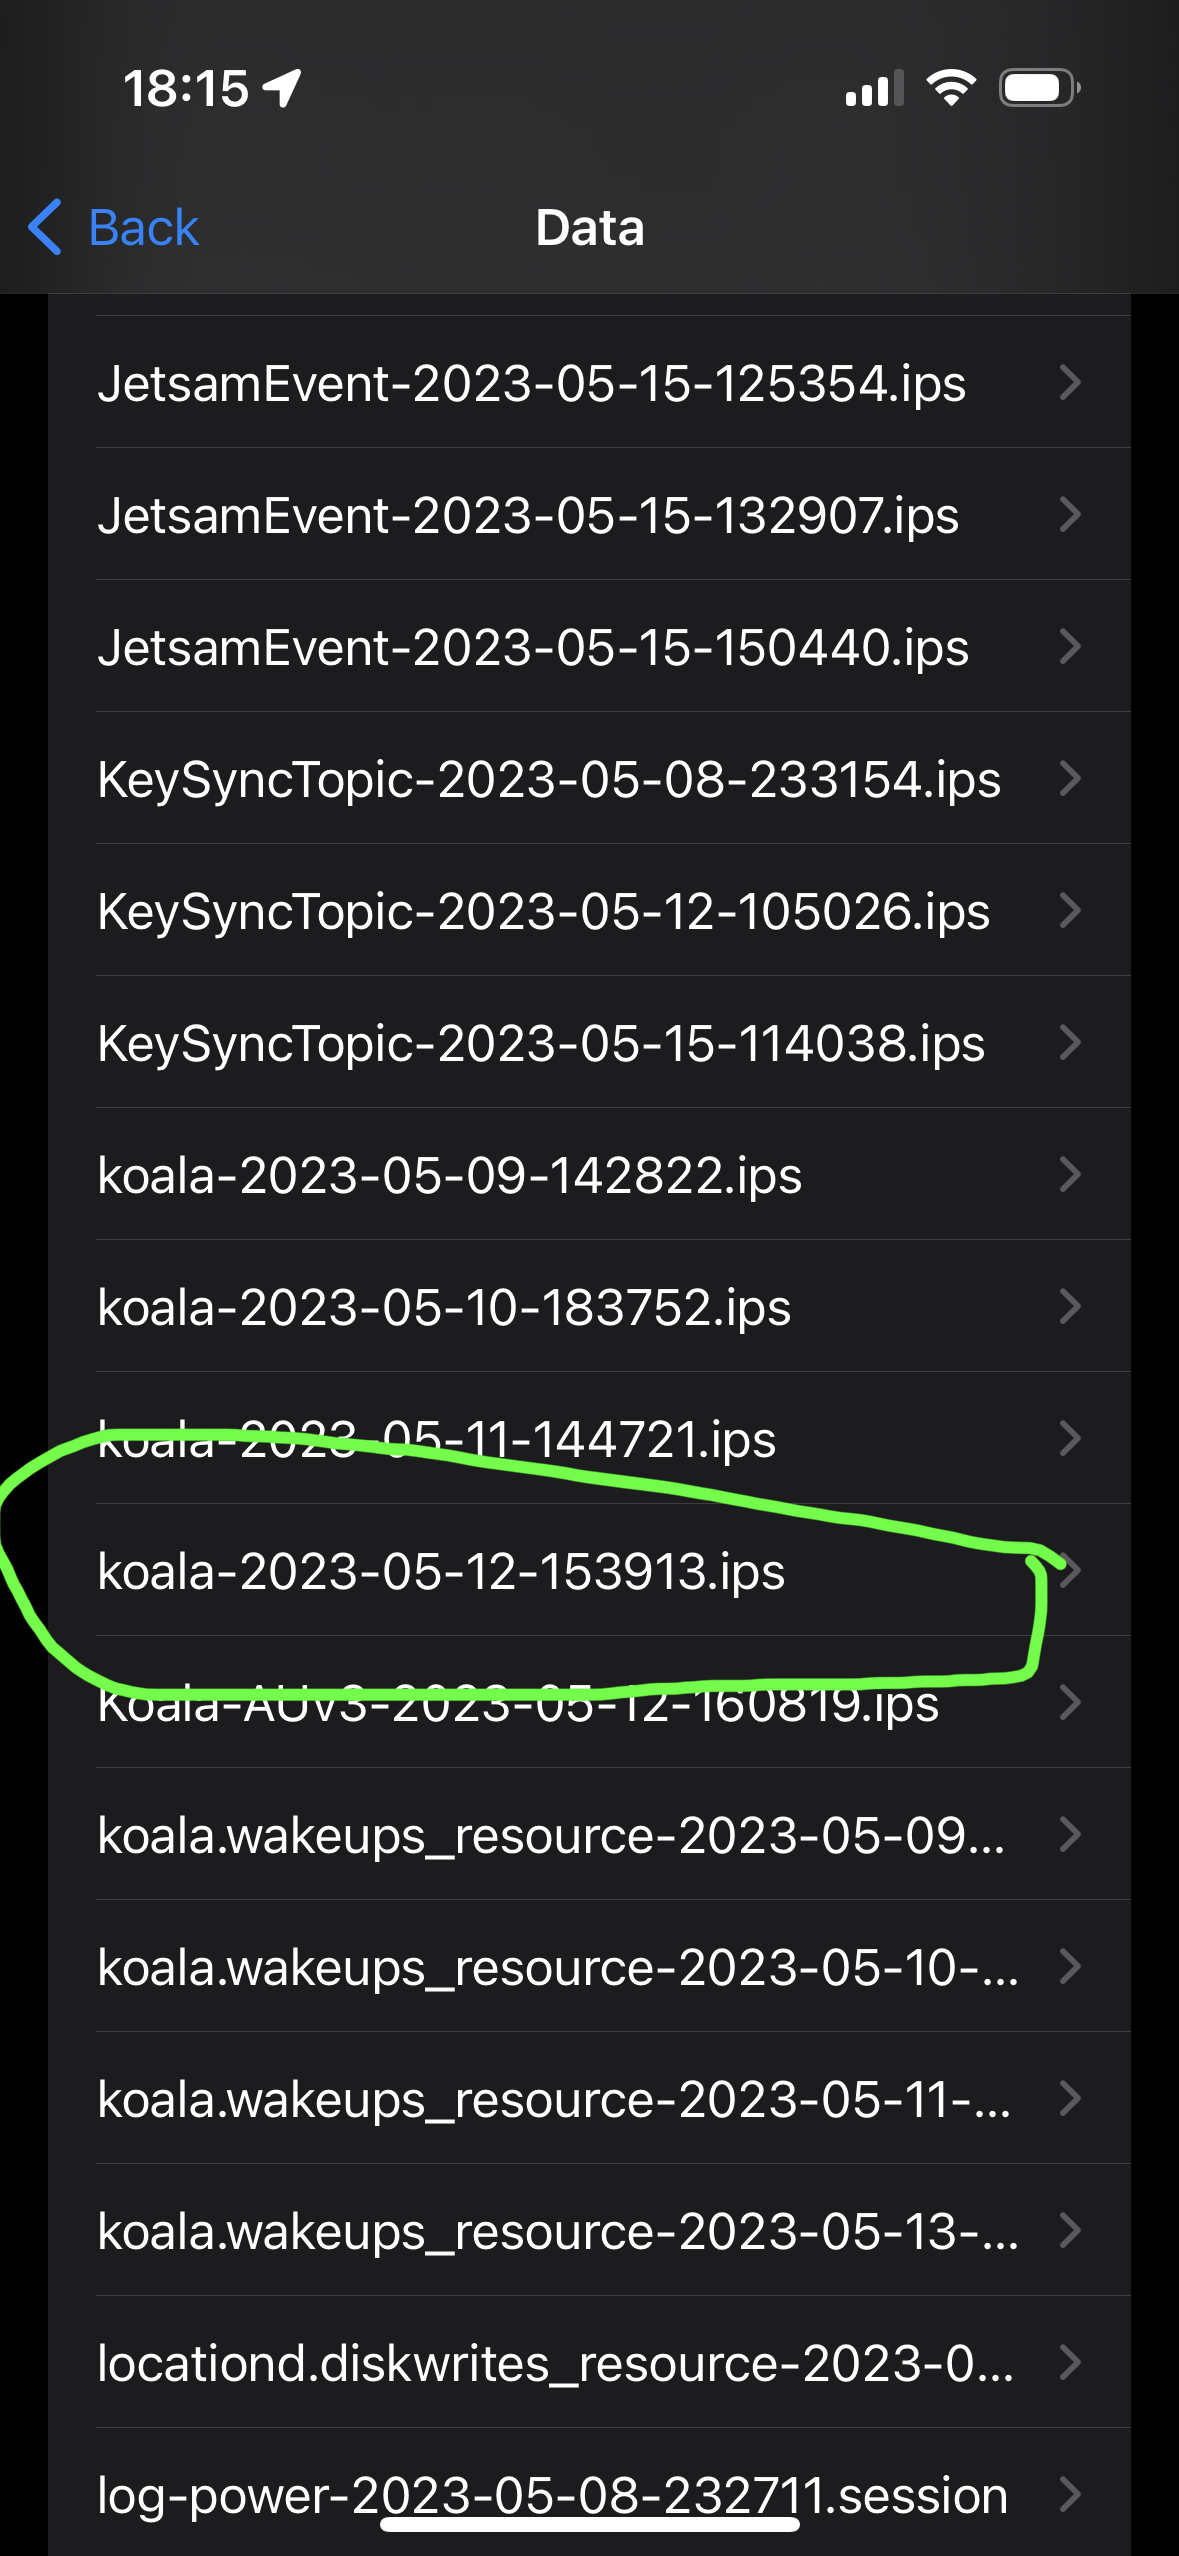The height and width of the screenshot is (2556, 1179).
Task: Tap the location arrow status icon
Action: pyautogui.click(x=283, y=88)
